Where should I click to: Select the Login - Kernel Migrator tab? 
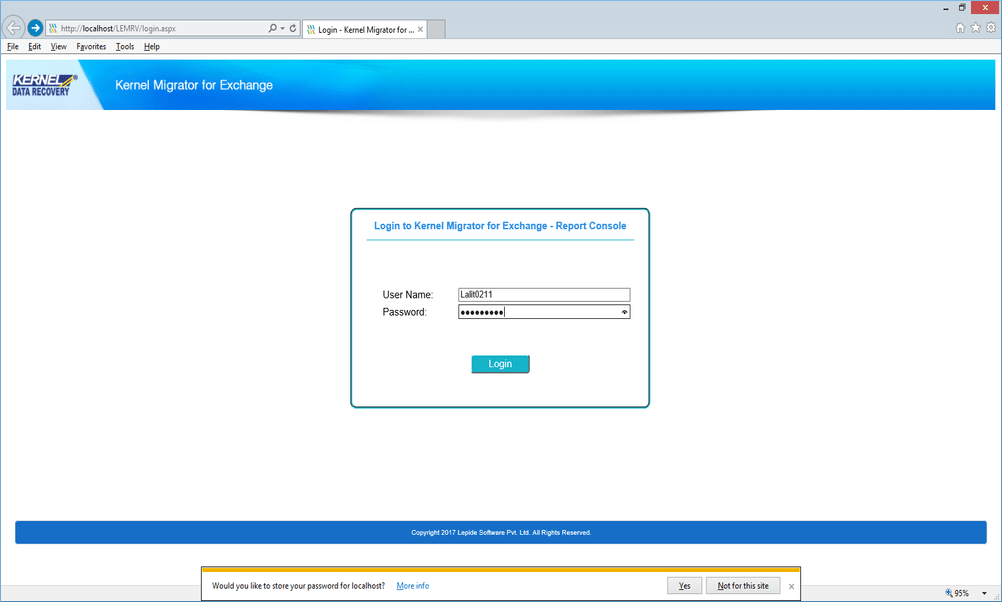[365, 29]
